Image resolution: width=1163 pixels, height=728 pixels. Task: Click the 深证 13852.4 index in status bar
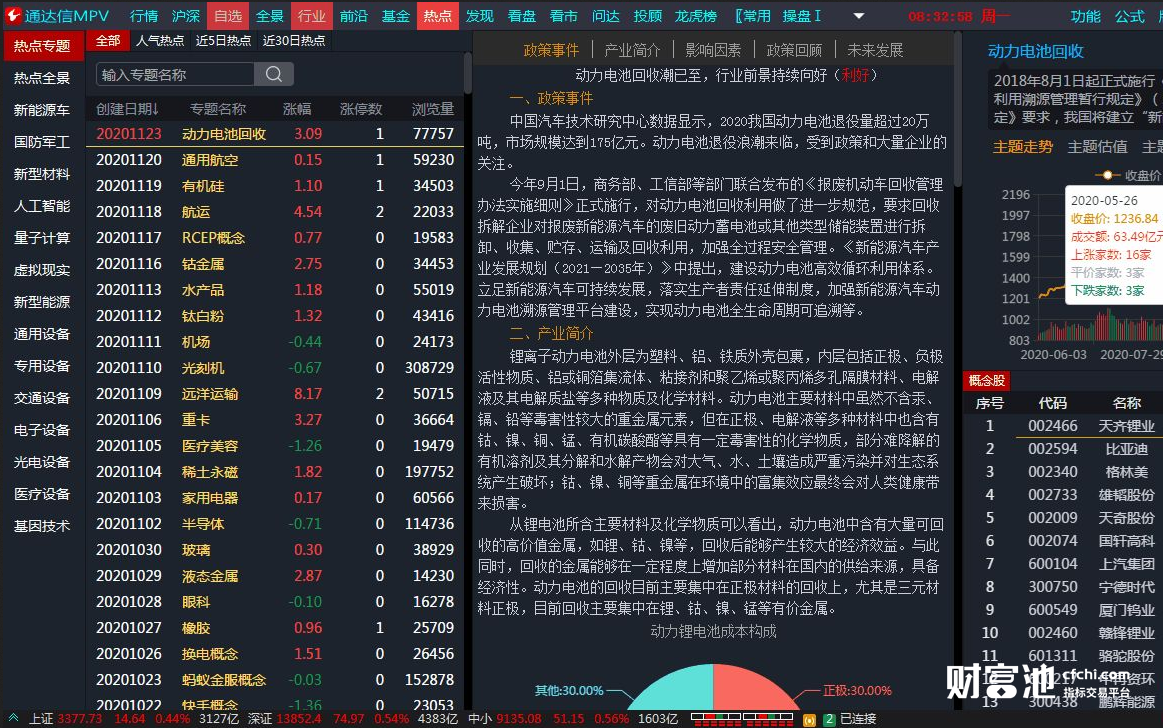283,718
